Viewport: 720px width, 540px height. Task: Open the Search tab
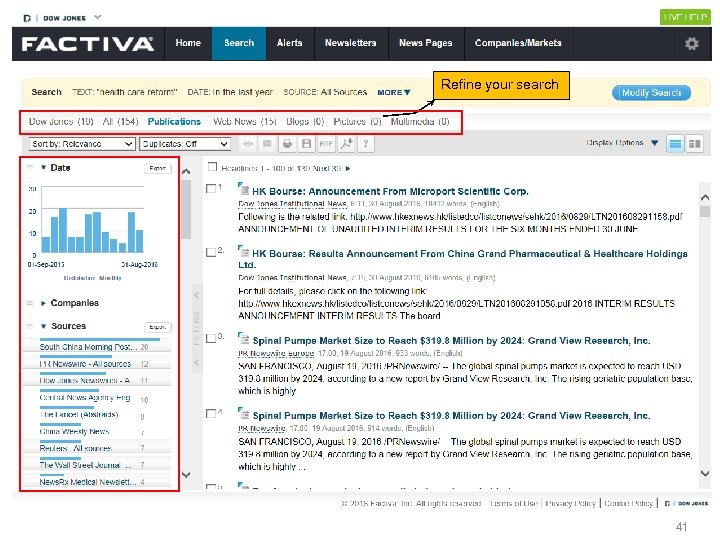tap(239, 43)
